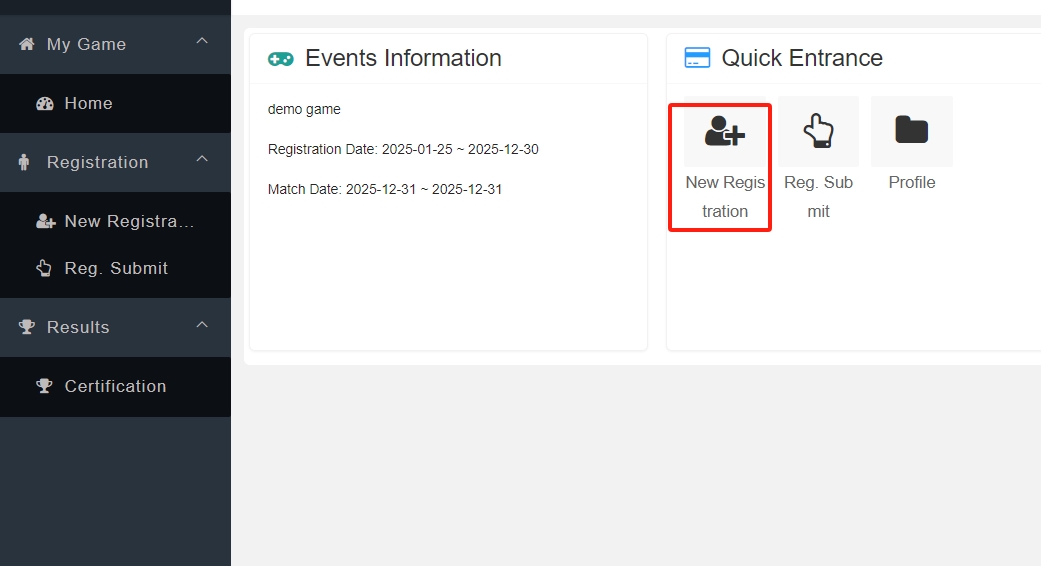Collapse the Registration section using its chevron
Screen dimensions: 1041x566
click(202, 159)
